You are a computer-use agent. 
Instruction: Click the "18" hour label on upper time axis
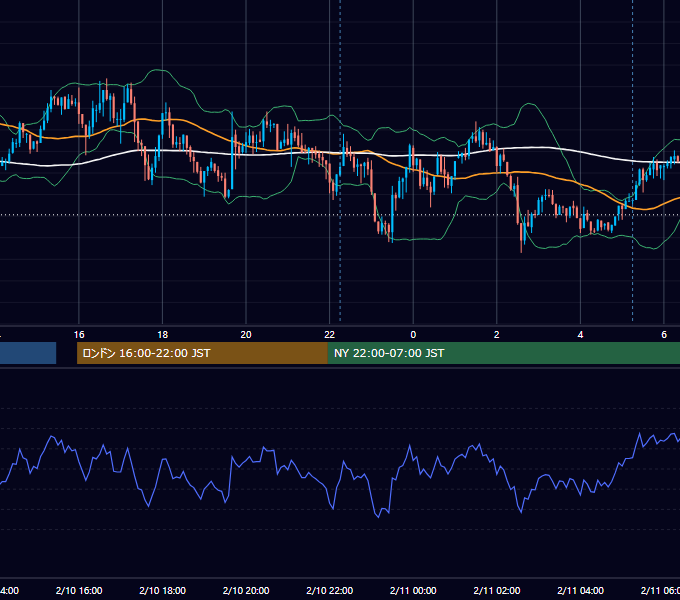click(163, 335)
